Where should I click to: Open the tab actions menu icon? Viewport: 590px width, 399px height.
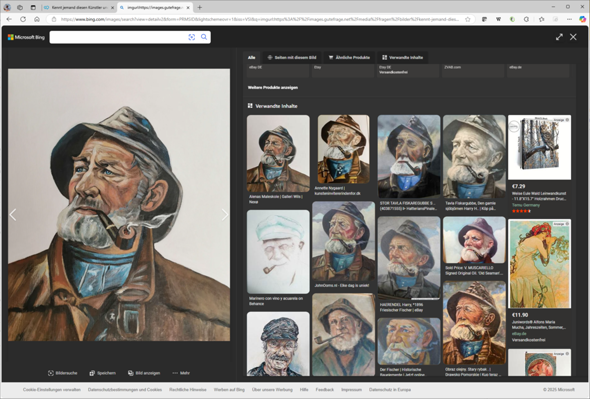[33, 7]
